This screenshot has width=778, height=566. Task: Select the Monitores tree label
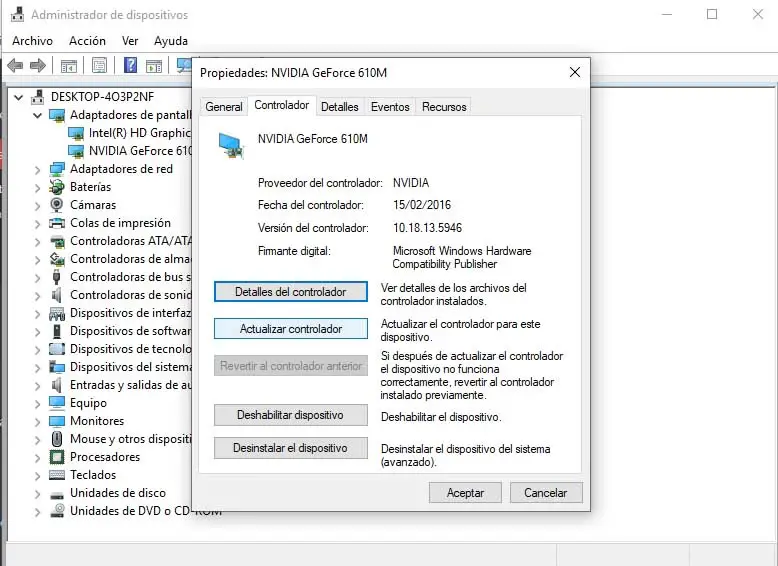tap(97, 421)
